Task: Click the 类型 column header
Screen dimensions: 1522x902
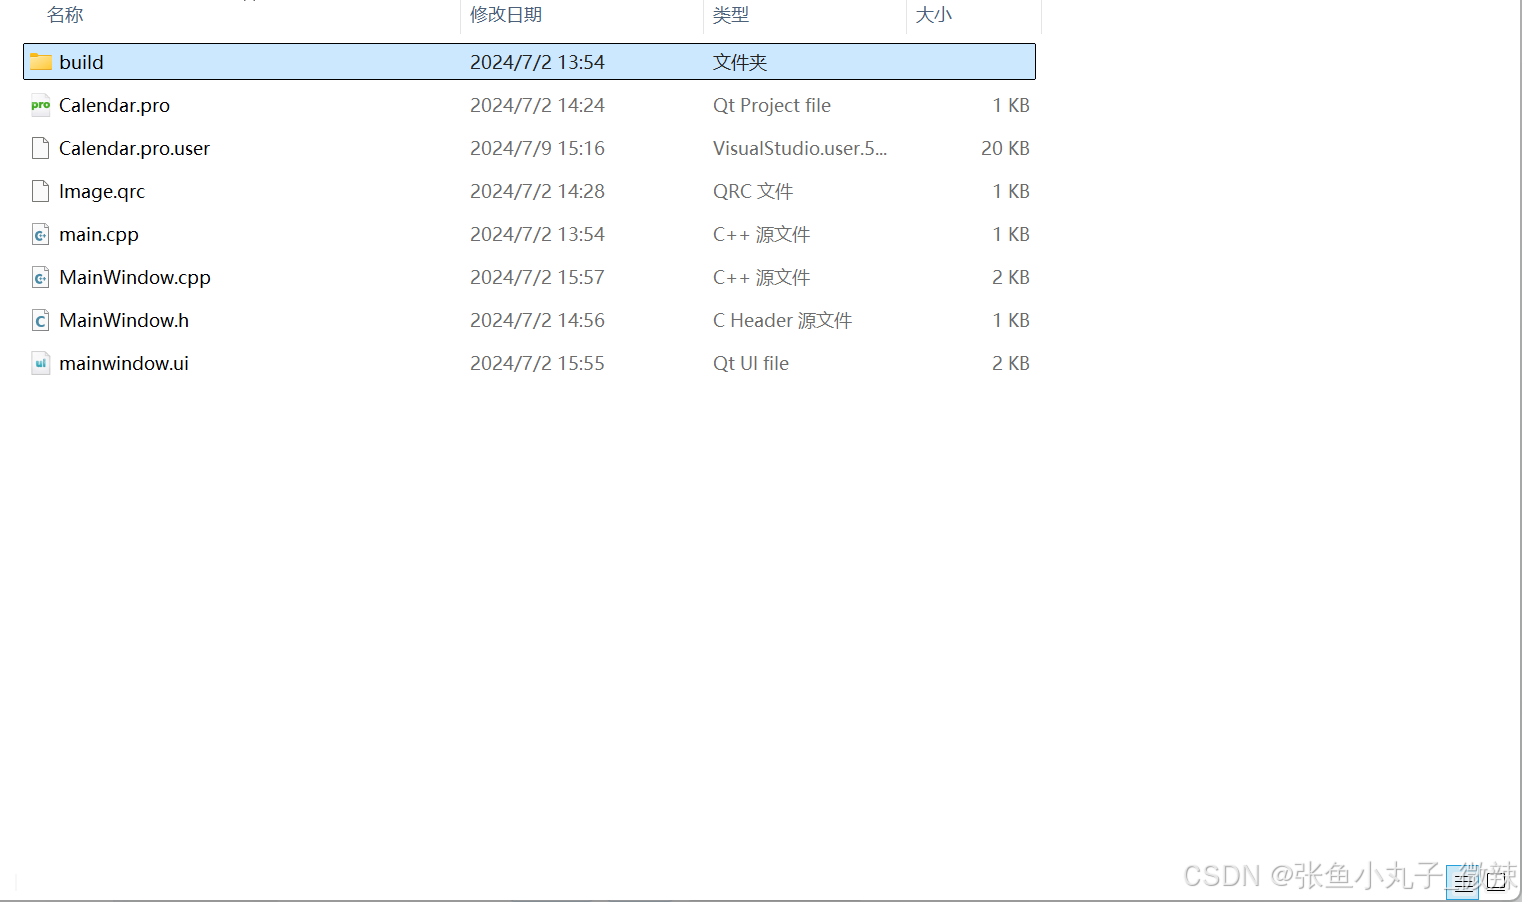Action: [731, 14]
